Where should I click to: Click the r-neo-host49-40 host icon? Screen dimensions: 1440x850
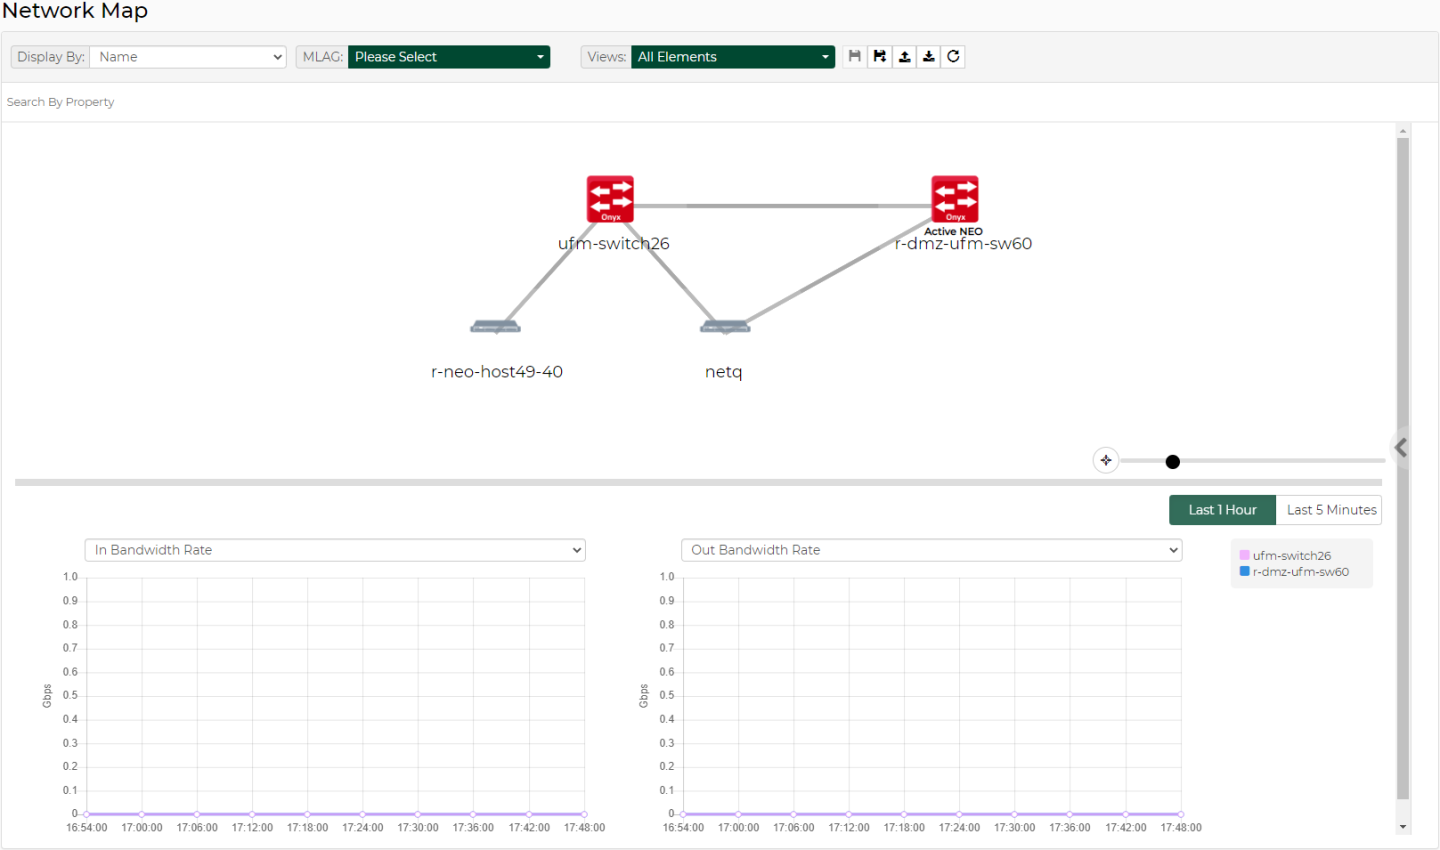pyautogui.click(x=496, y=327)
